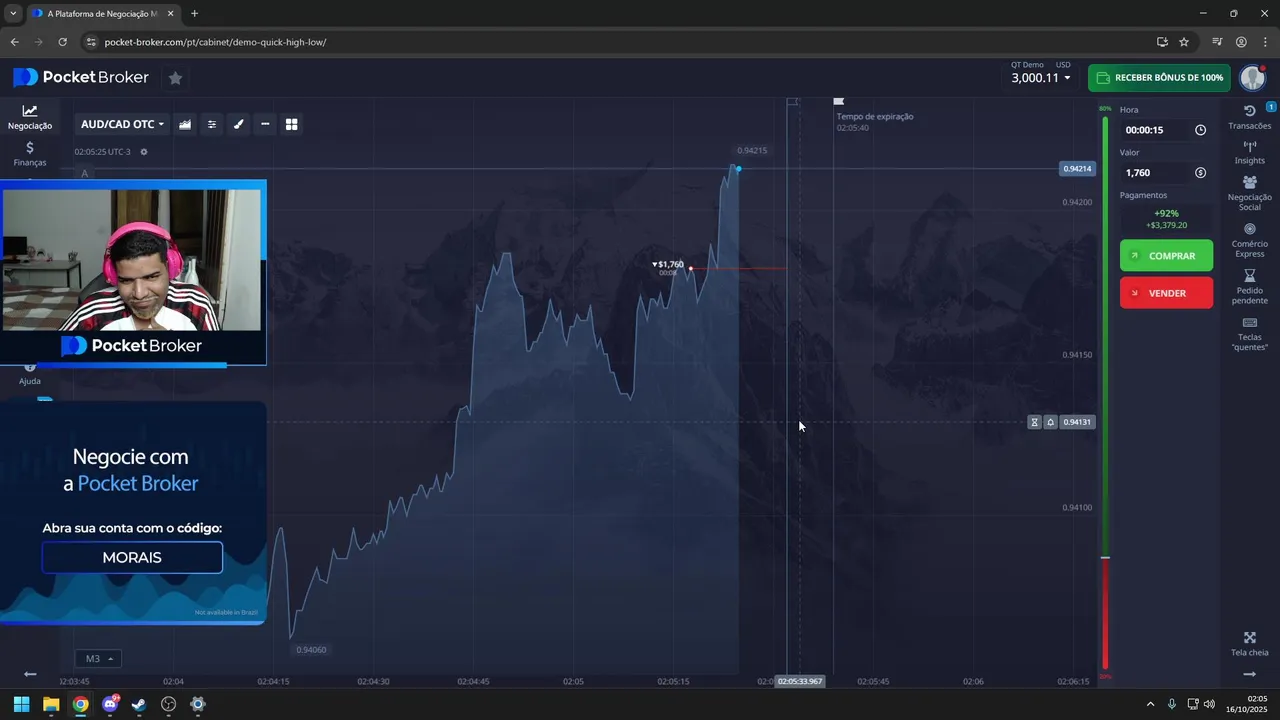
Task: Open the Transações panel
Action: point(1250,117)
